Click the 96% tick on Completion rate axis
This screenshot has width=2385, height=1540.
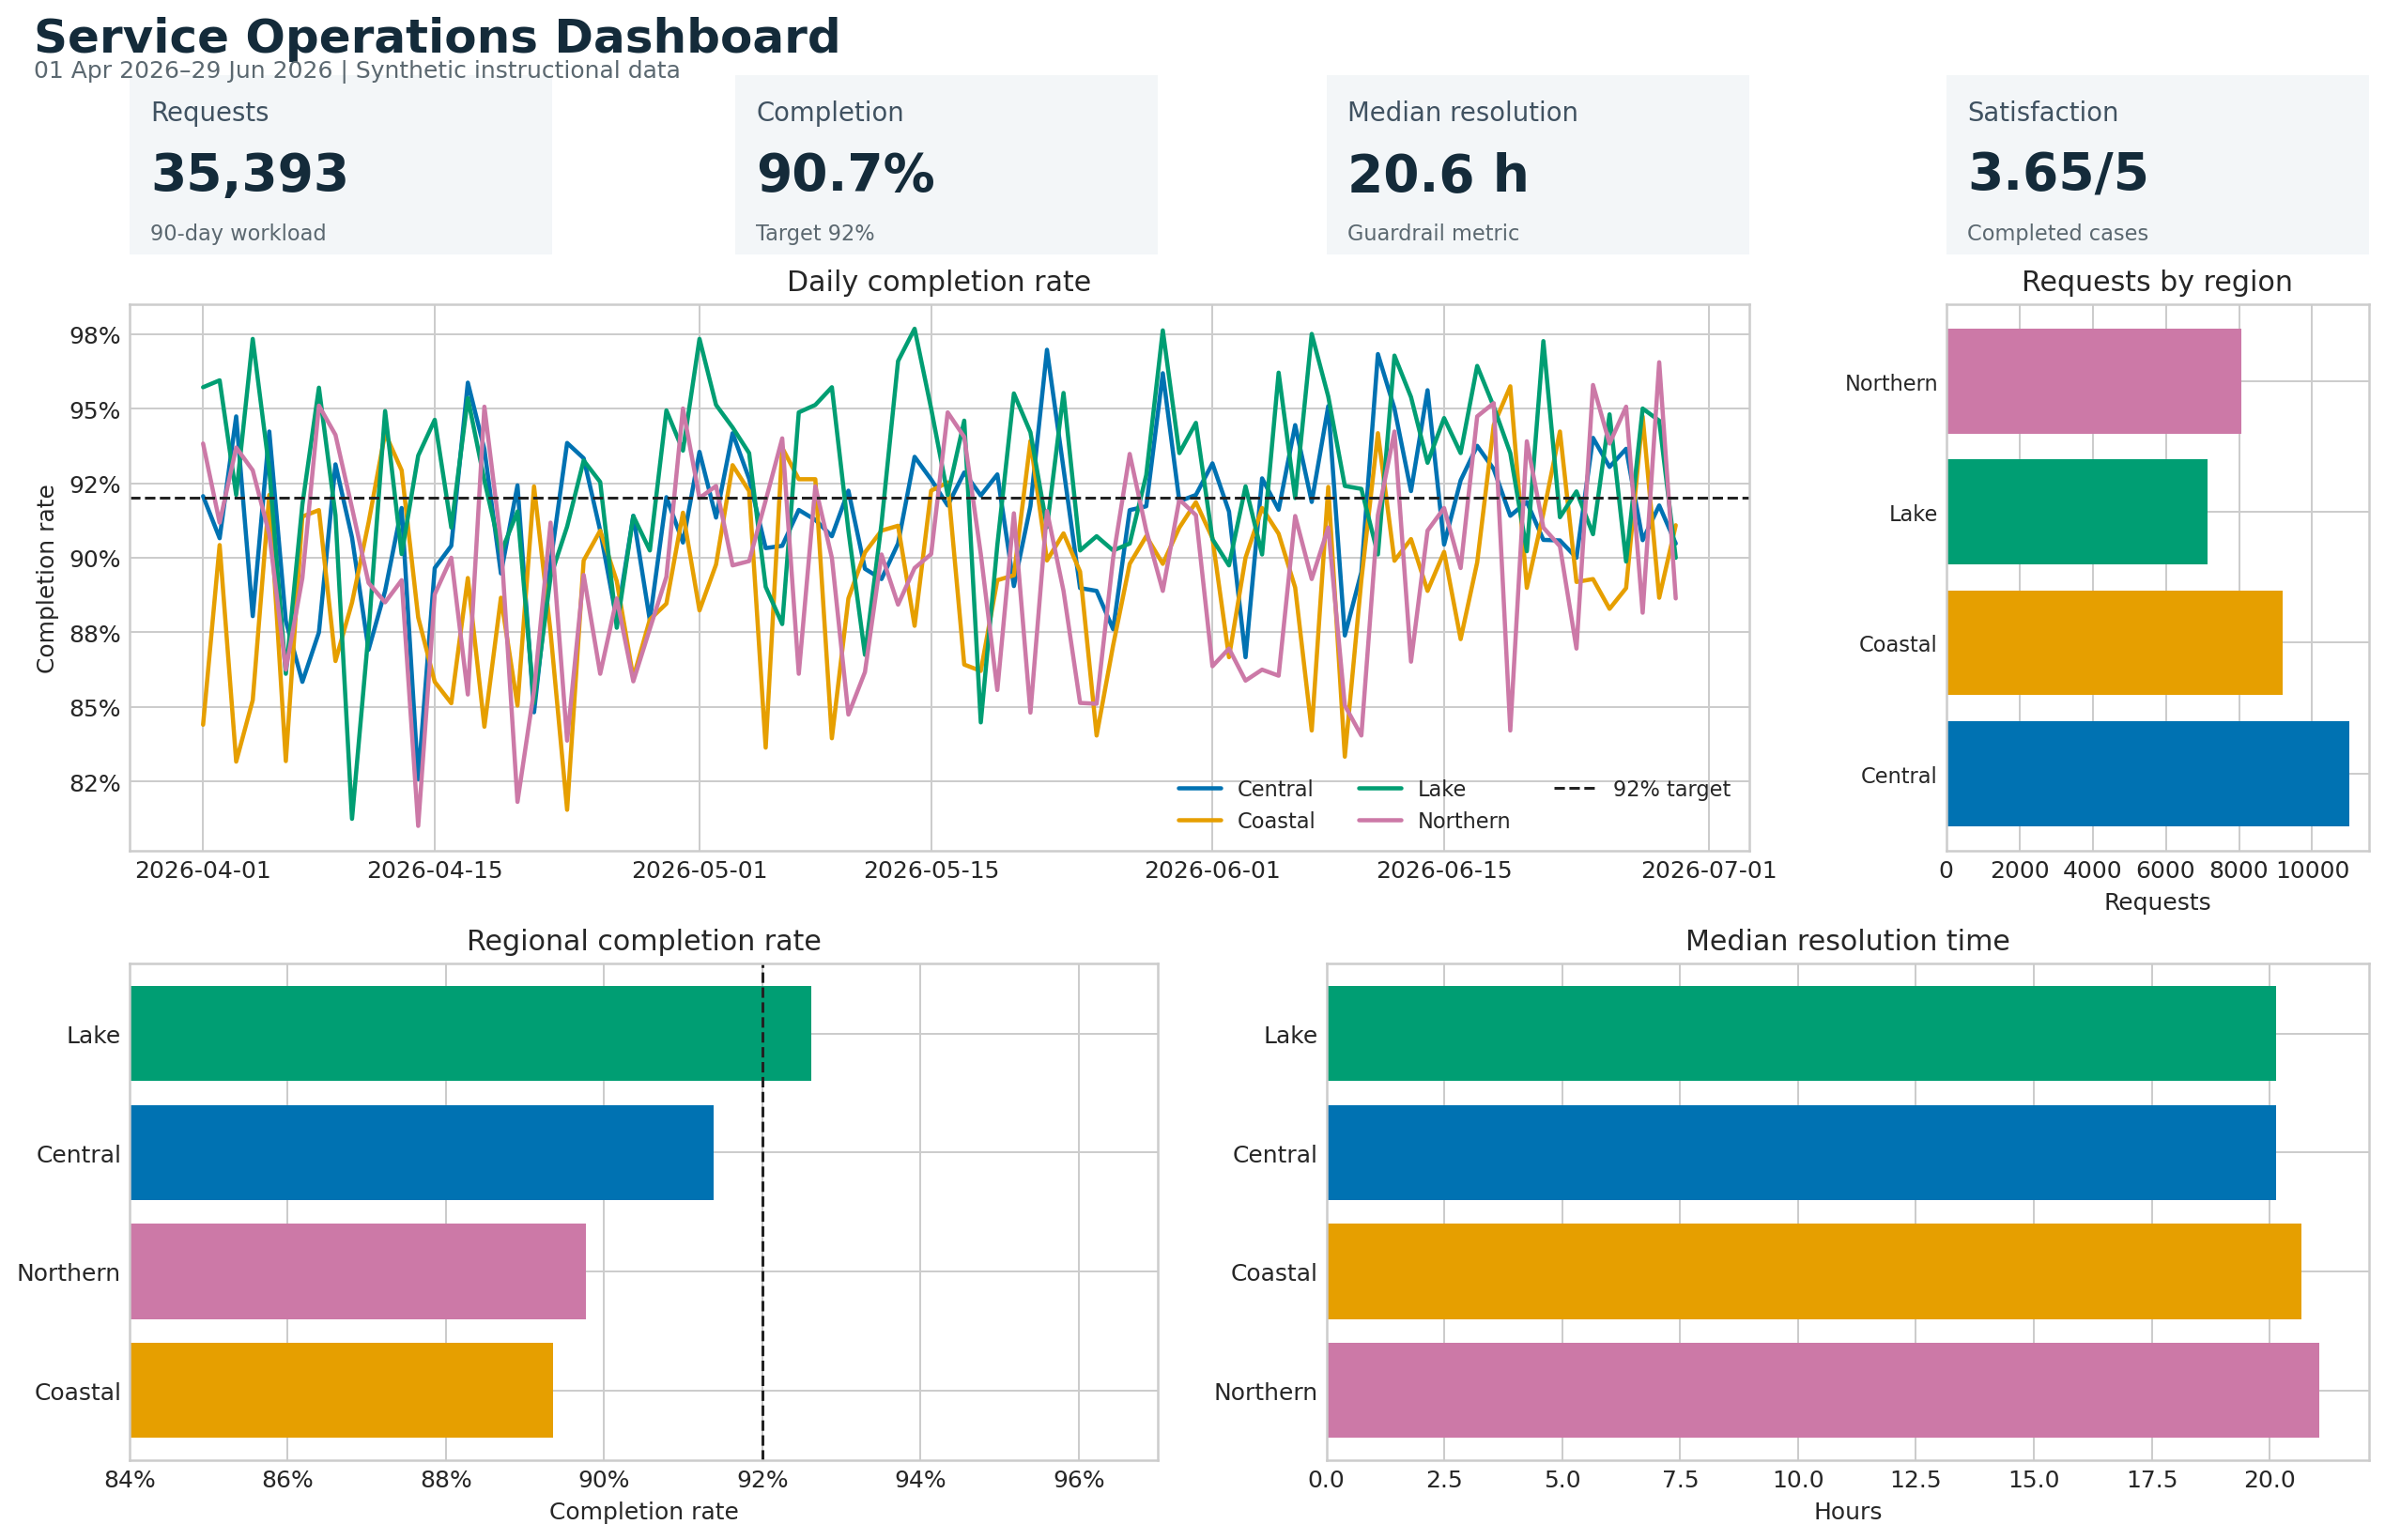1079,1481
